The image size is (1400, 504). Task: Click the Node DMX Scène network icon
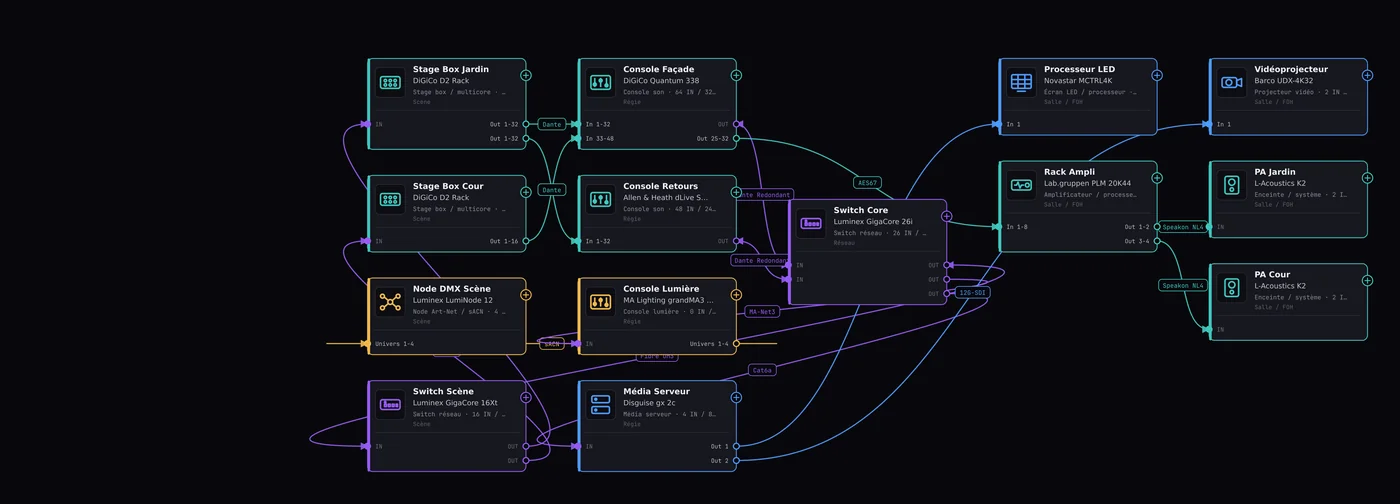pos(391,302)
